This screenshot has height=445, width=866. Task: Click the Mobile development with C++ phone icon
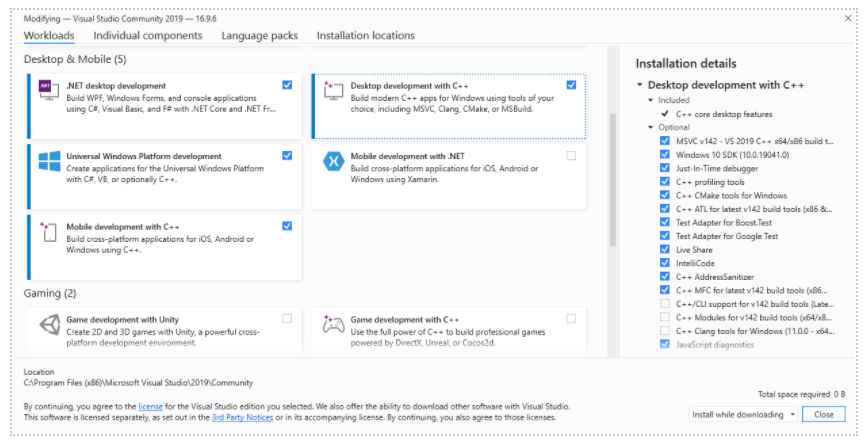tap(48, 231)
